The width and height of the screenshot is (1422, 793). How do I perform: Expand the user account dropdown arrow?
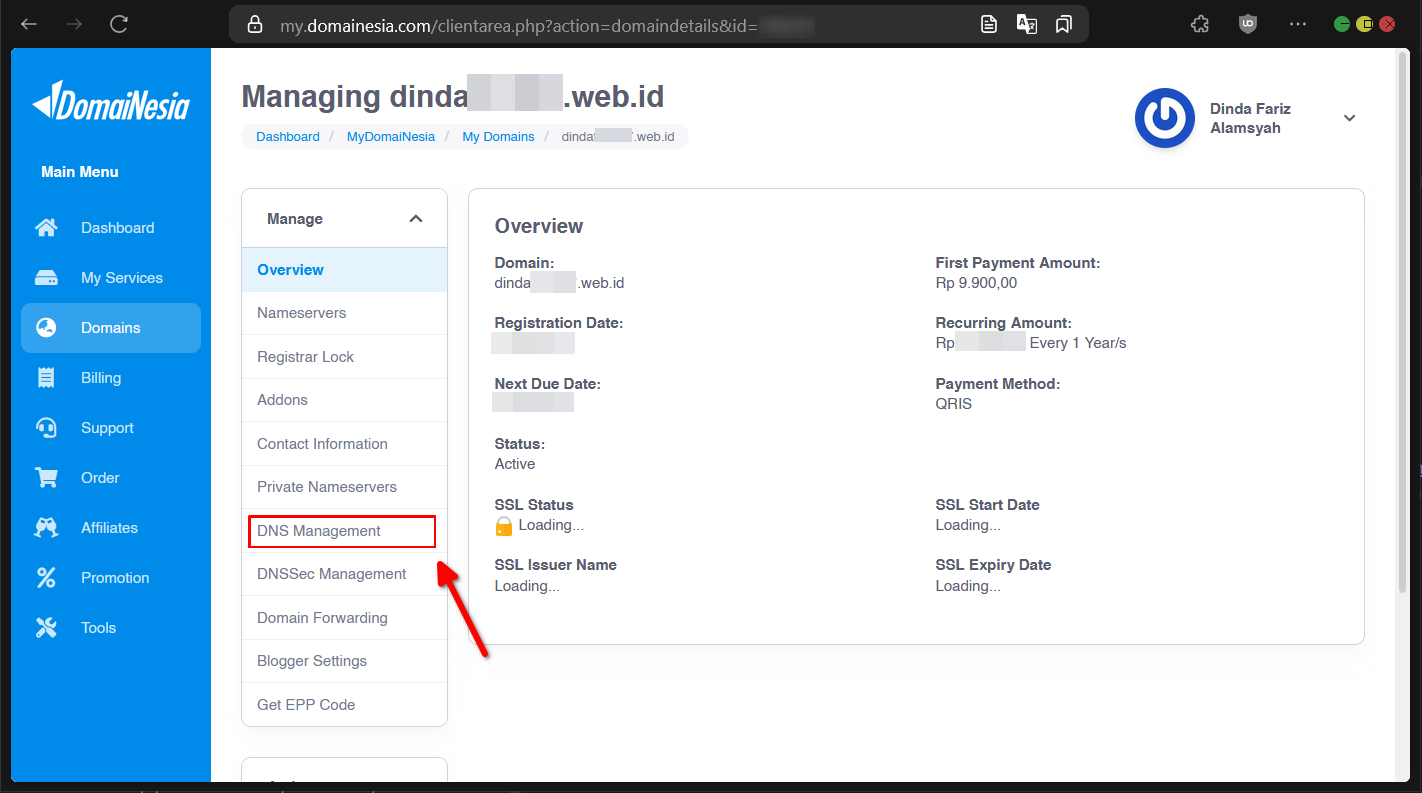[1349, 118]
